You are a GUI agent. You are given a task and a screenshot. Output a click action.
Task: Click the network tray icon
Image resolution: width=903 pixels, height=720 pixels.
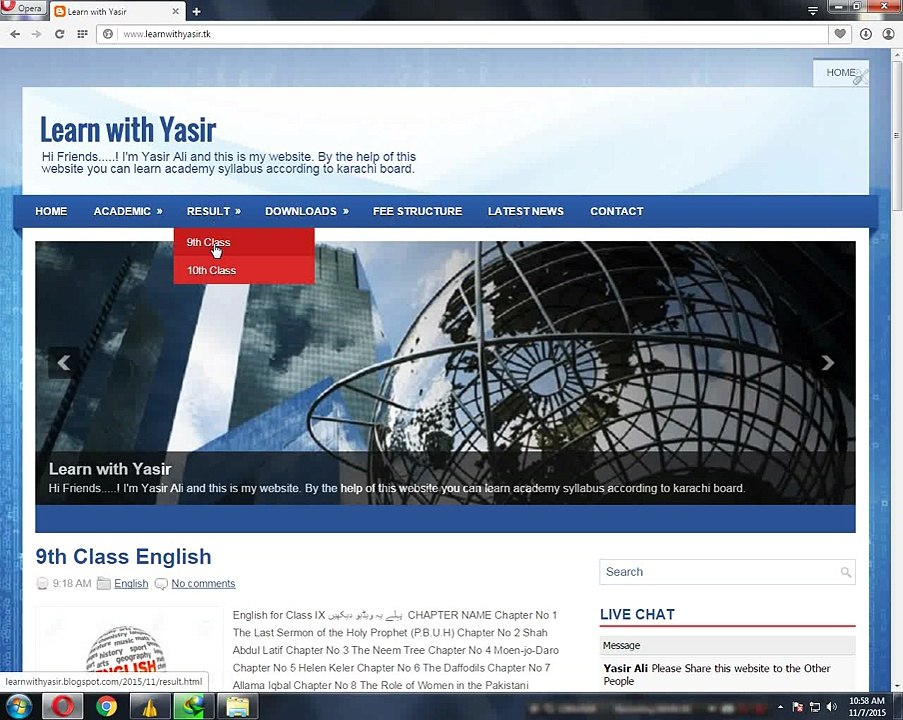(815, 707)
